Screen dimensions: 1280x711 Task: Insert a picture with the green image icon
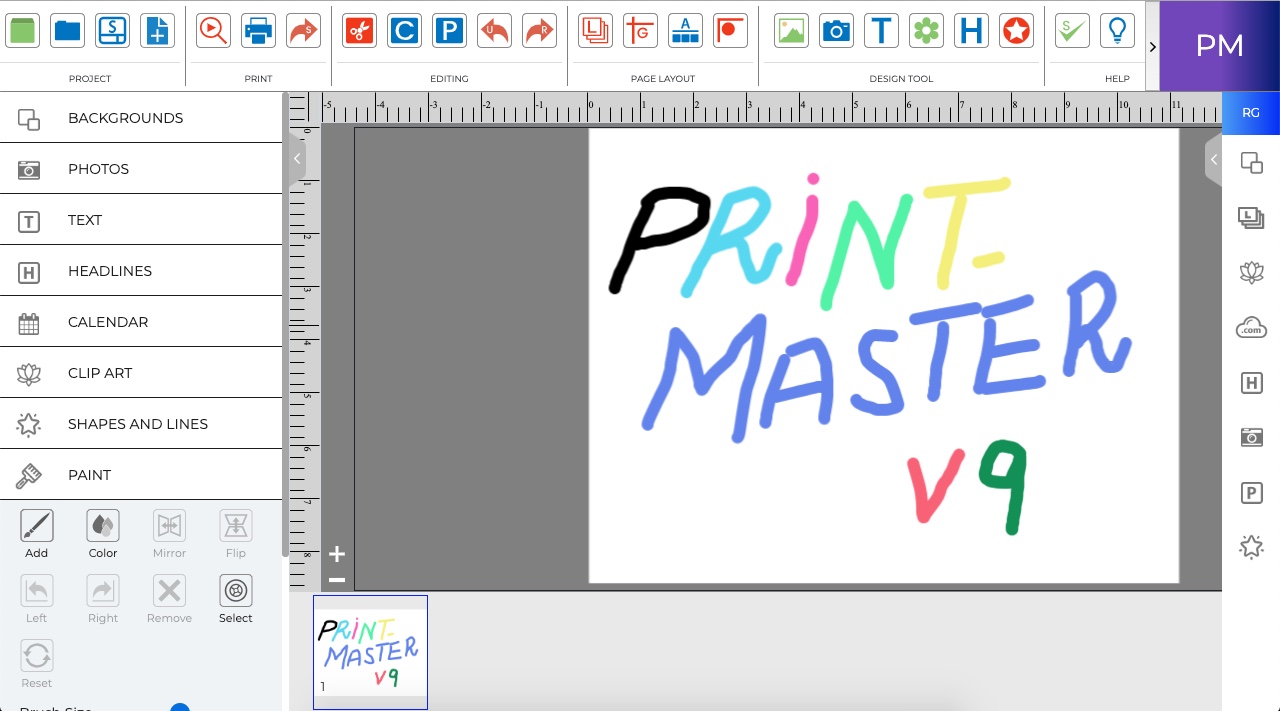pyautogui.click(x=791, y=30)
